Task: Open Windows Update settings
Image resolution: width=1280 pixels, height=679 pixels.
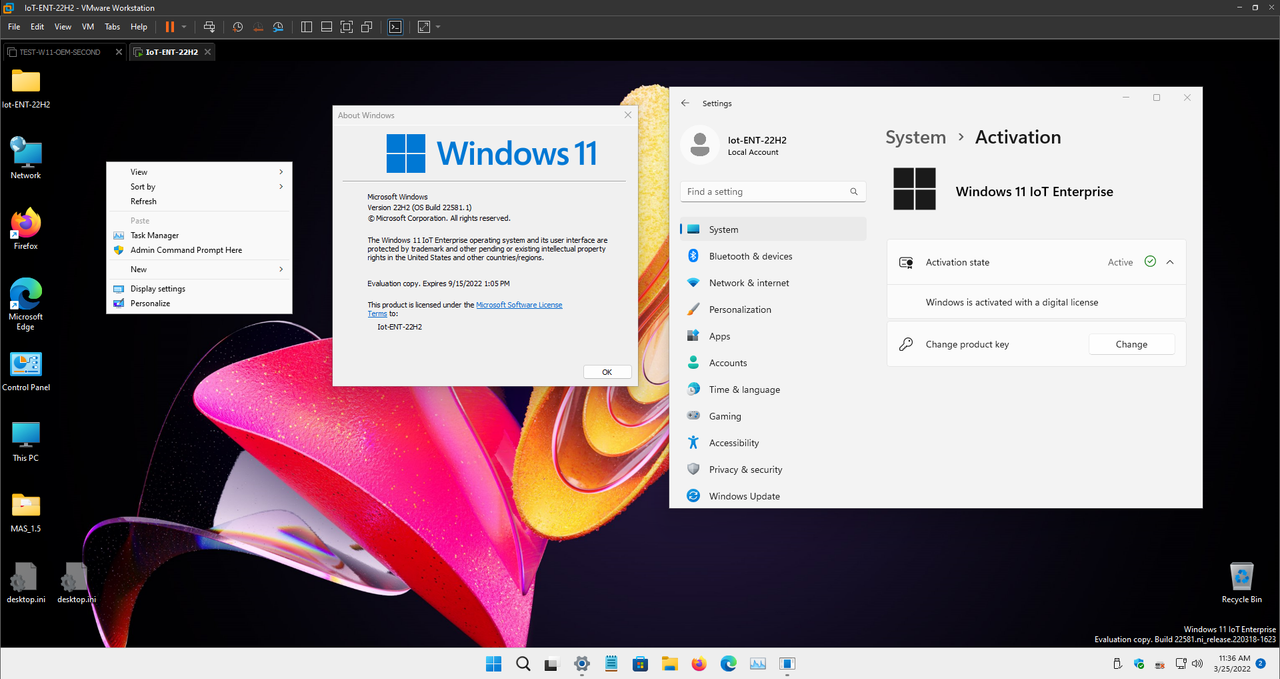Action: point(773,496)
